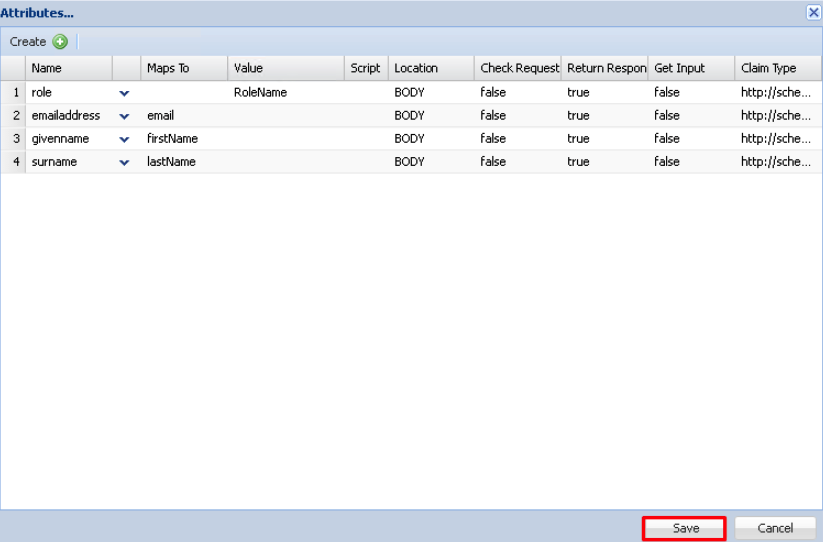The height and width of the screenshot is (542, 823).
Task: Expand givenname row dropdown arrow
Action: (124, 139)
